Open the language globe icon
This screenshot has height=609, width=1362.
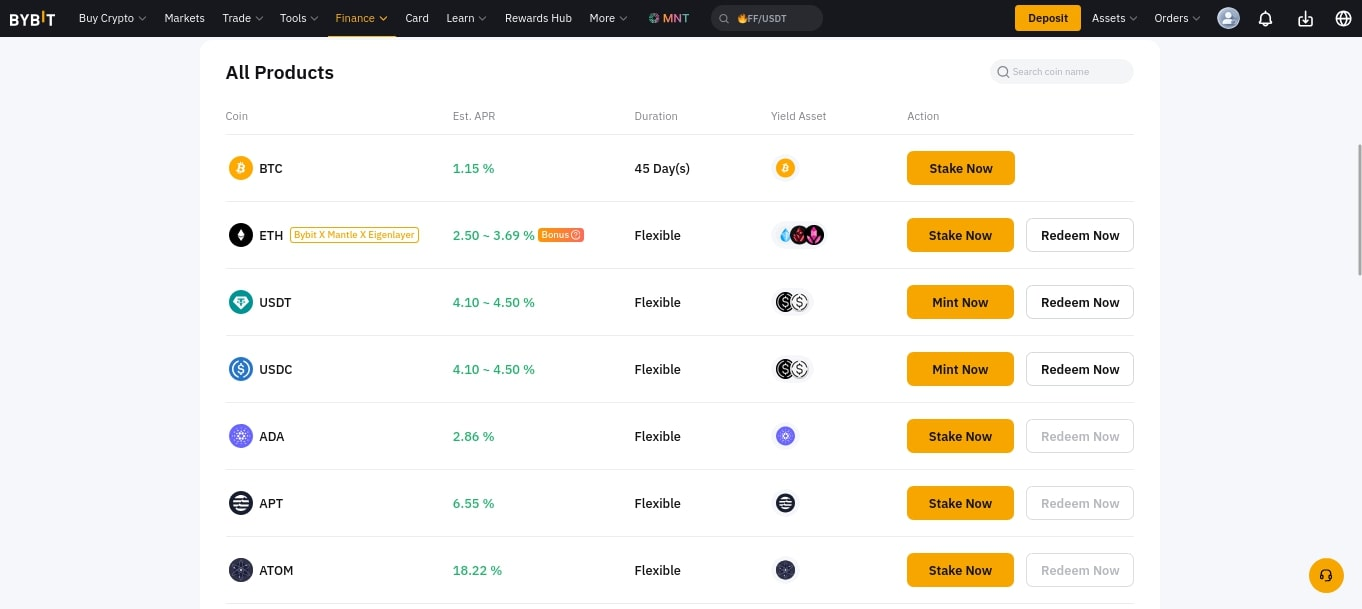coord(1343,18)
